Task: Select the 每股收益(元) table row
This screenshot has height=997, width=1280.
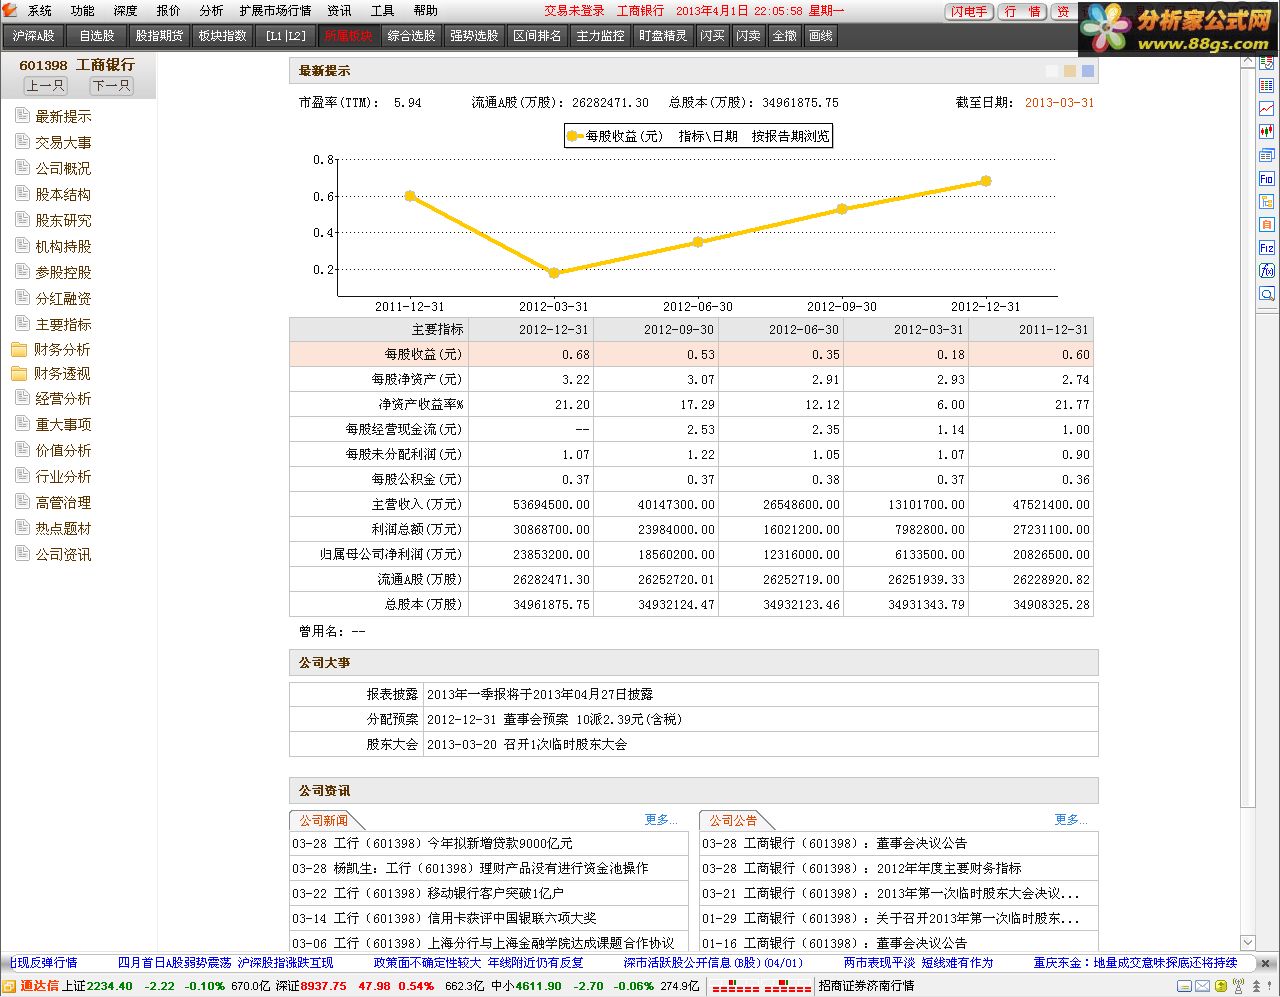Action: tap(691, 354)
